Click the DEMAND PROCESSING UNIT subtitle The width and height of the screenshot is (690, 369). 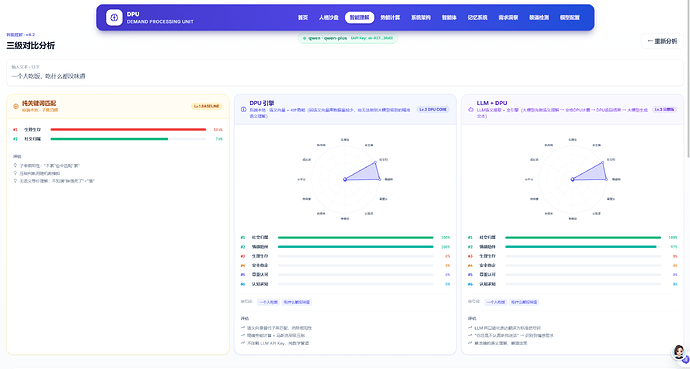click(x=160, y=22)
